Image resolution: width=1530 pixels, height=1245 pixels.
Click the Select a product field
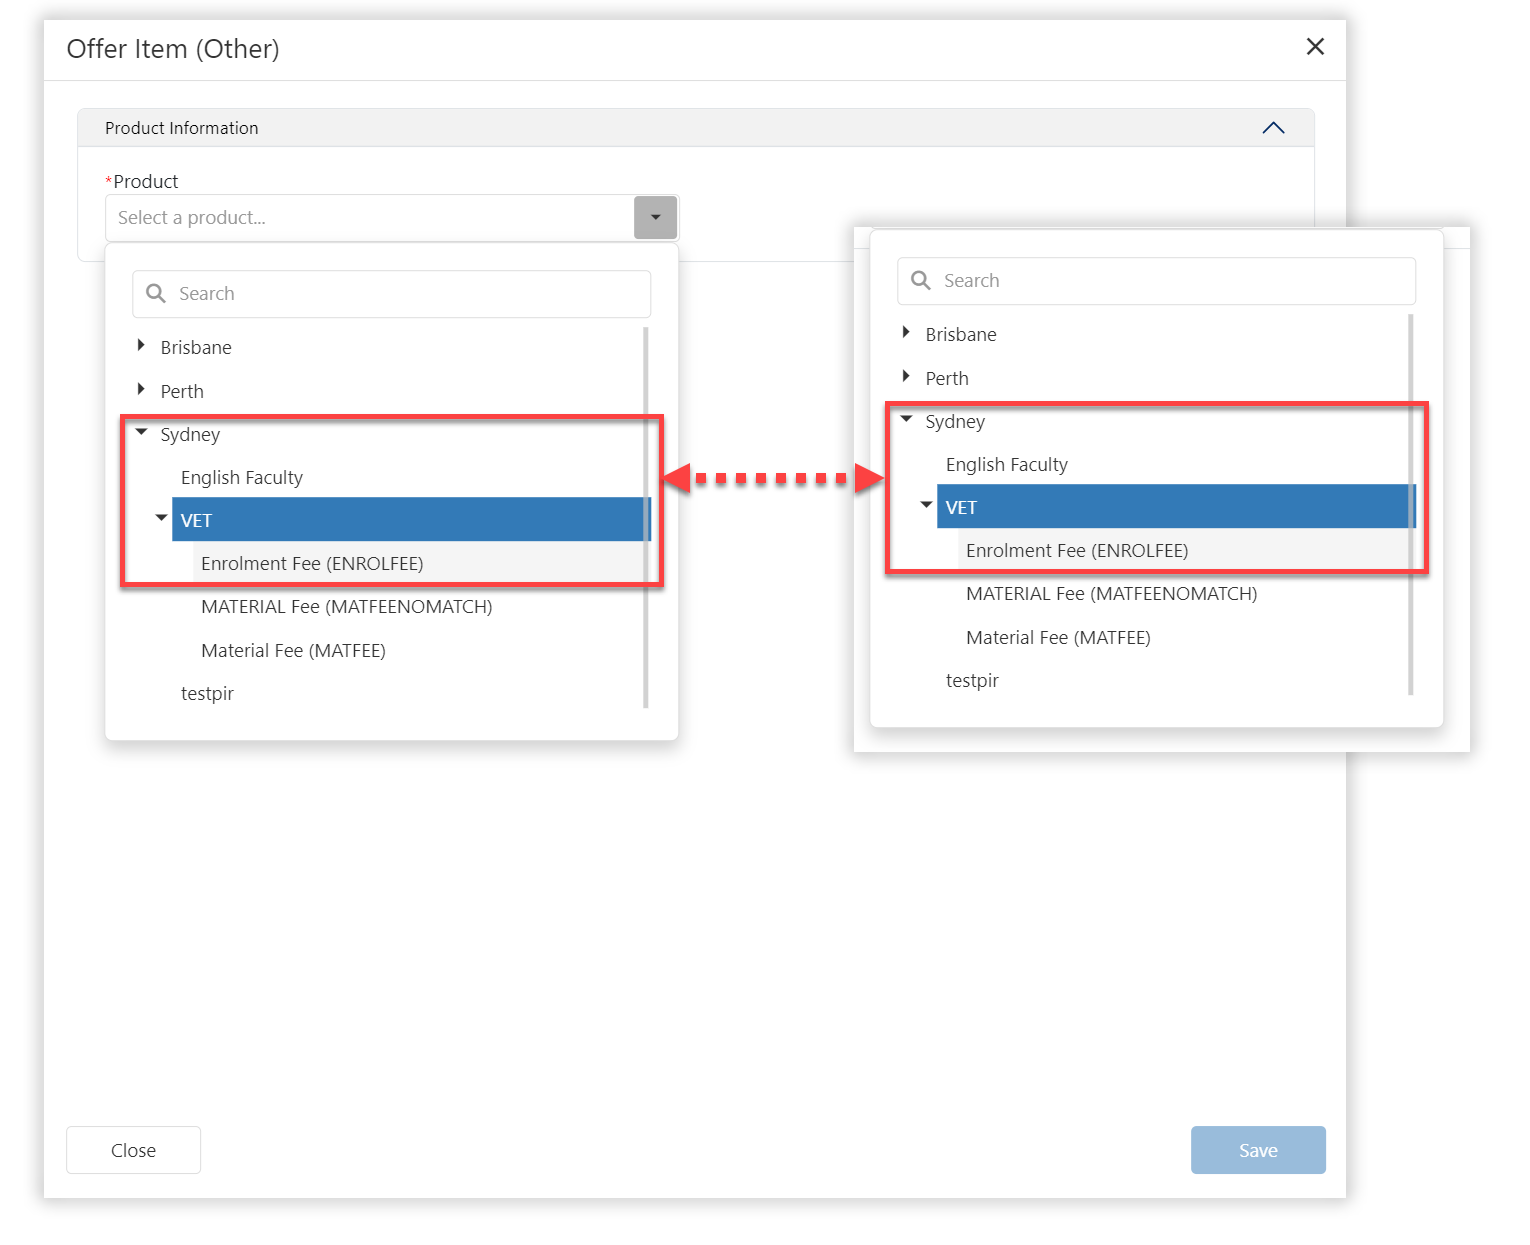(x=370, y=217)
